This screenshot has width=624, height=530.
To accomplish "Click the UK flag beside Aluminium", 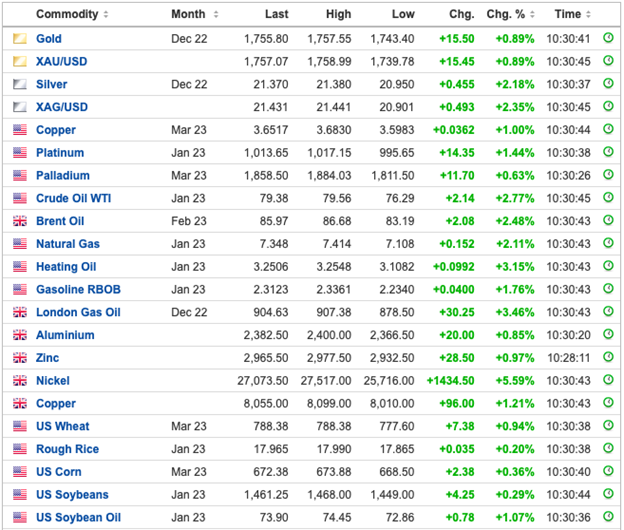I will [x=20, y=335].
